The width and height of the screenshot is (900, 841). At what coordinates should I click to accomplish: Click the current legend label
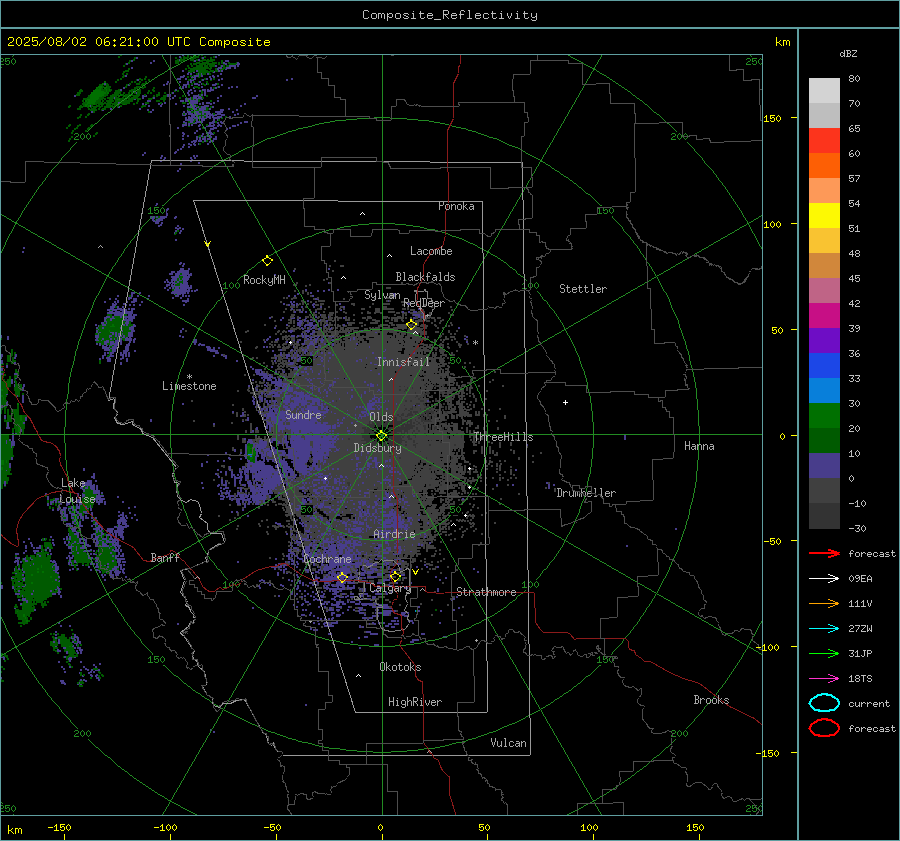[869, 704]
